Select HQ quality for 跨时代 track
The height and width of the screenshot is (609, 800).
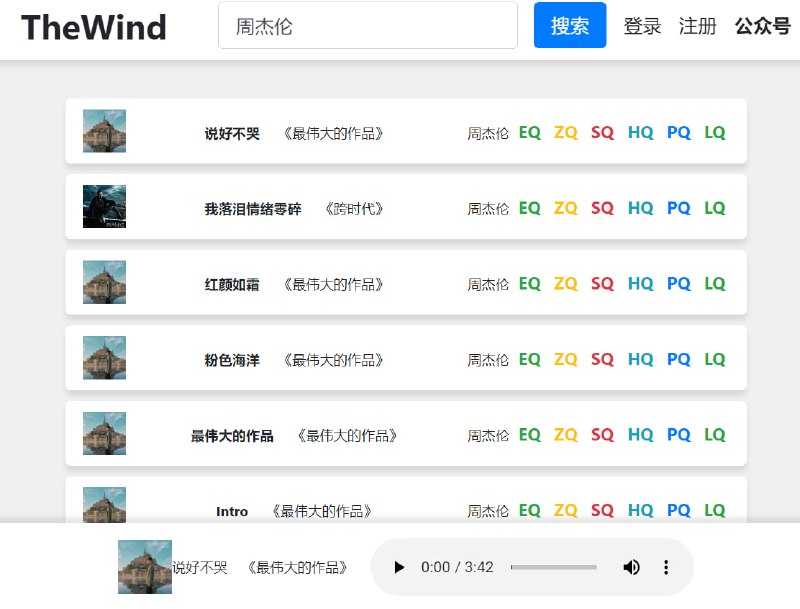pos(640,207)
